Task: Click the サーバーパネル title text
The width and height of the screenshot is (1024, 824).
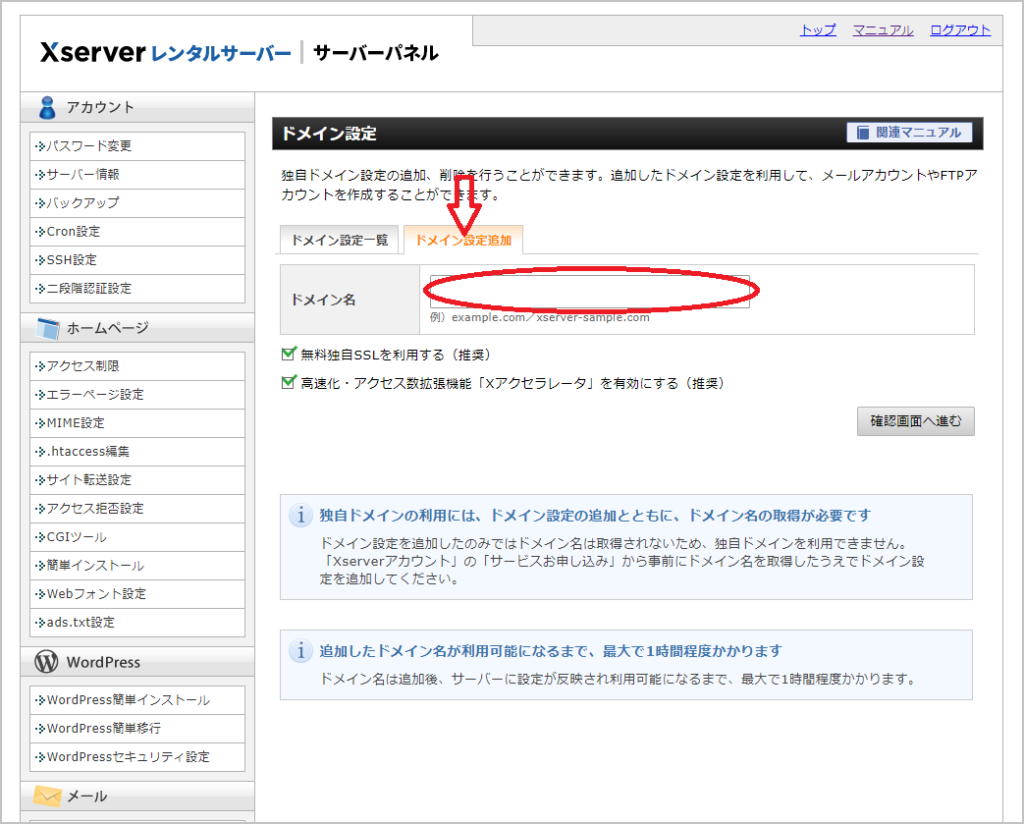Action: [x=376, y=53]
